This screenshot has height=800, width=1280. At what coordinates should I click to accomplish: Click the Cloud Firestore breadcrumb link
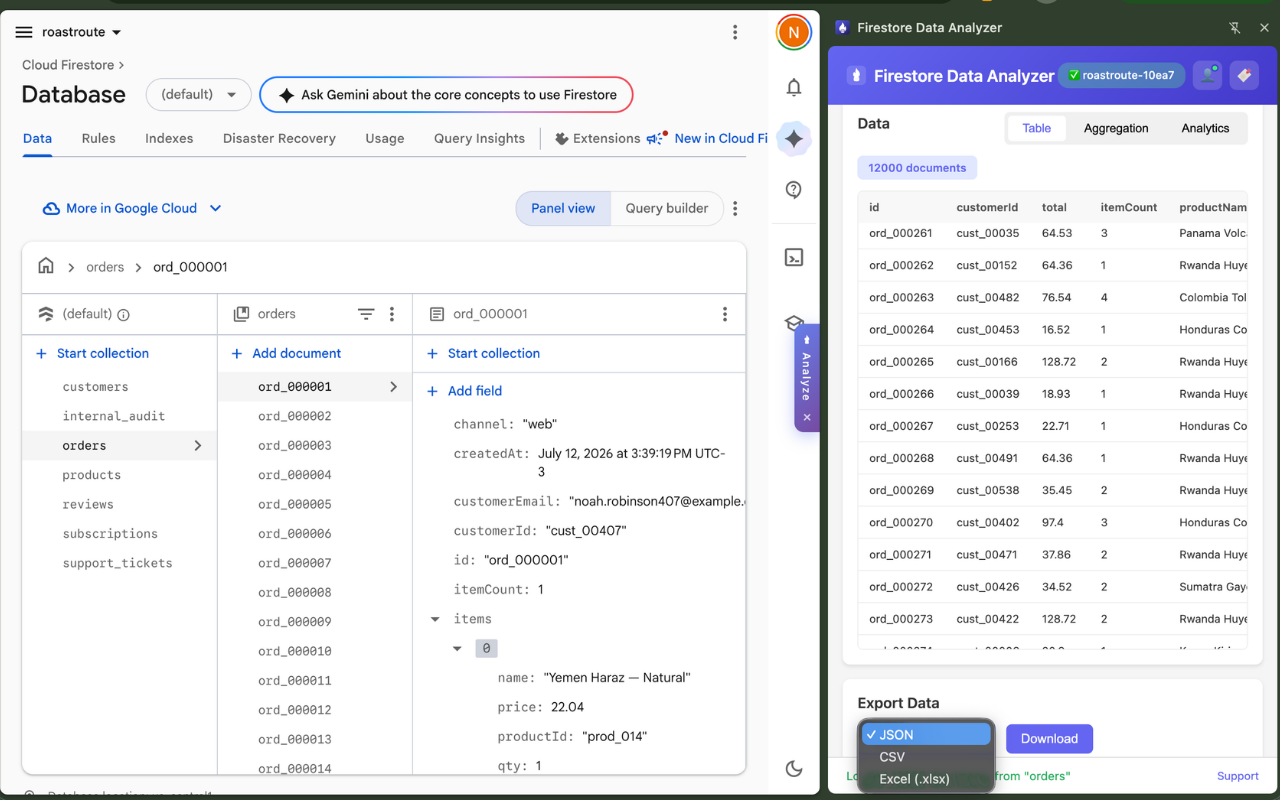pos(68,65)
